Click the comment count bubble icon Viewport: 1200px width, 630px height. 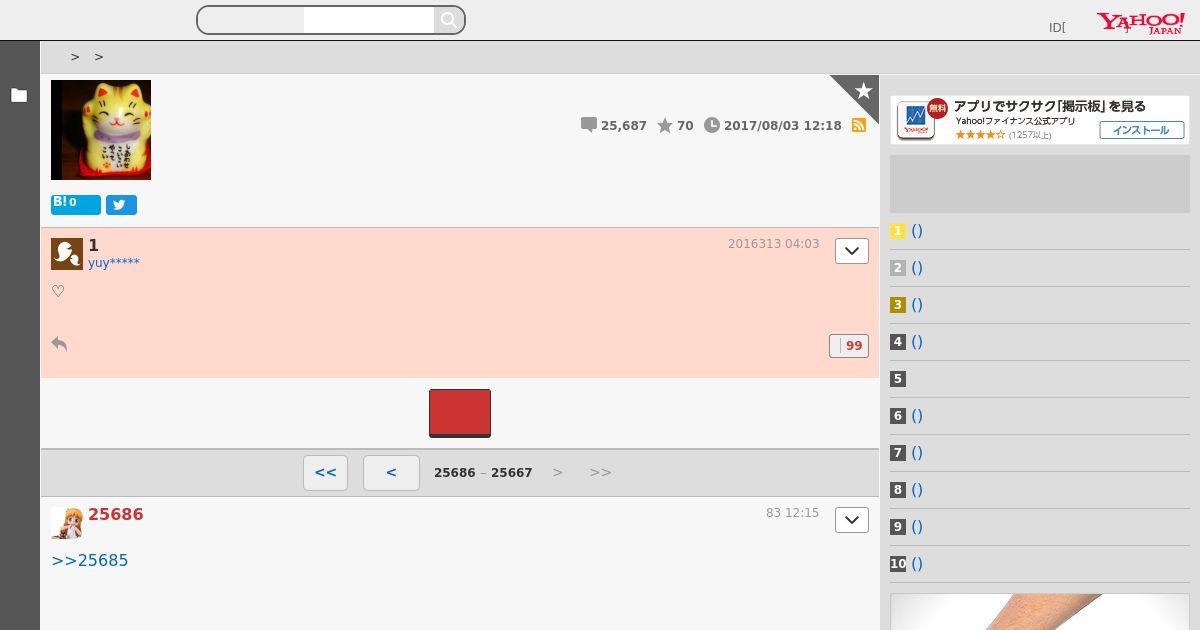[589, 125]
